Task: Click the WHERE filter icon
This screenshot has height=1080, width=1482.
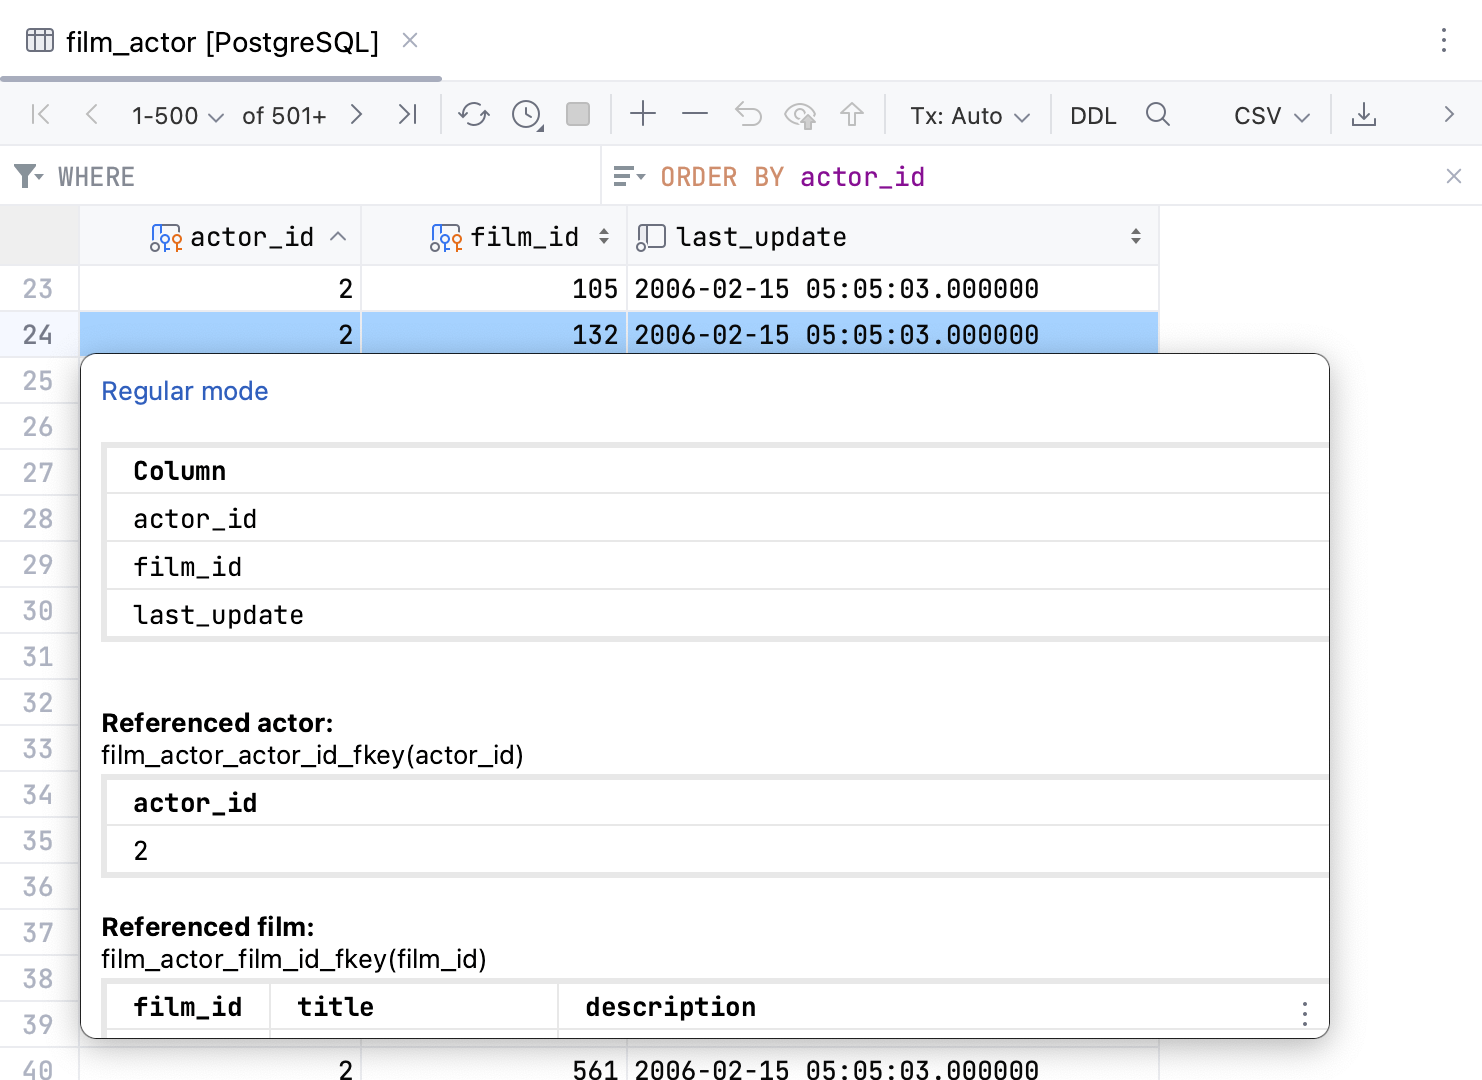Action: pos(26,176)
